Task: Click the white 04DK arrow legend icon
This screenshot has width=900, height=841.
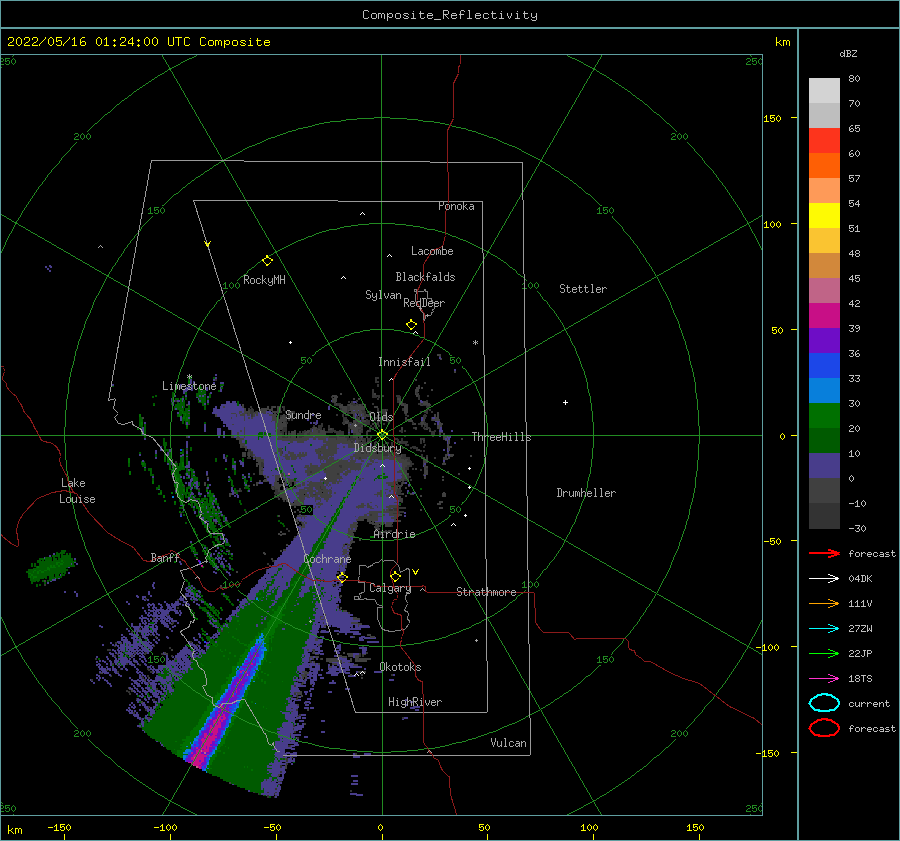Action: [824, 579]
